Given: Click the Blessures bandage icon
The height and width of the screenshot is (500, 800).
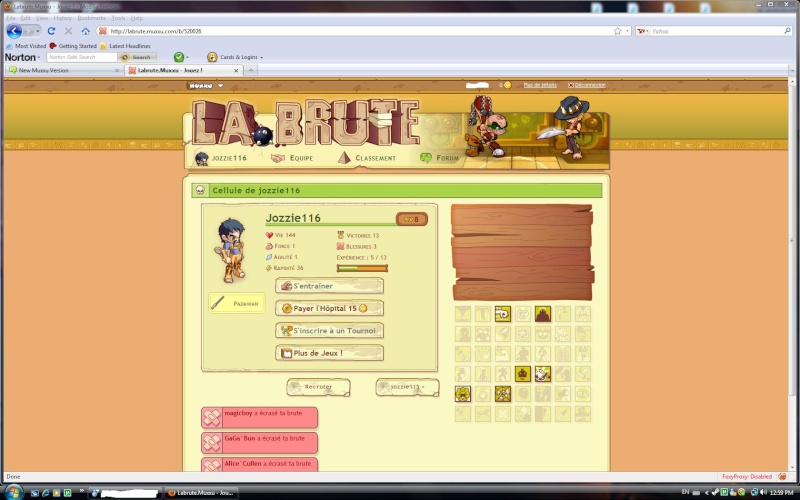Looking at the screenshot, I should pyautogui.click(x=340, y=246).
